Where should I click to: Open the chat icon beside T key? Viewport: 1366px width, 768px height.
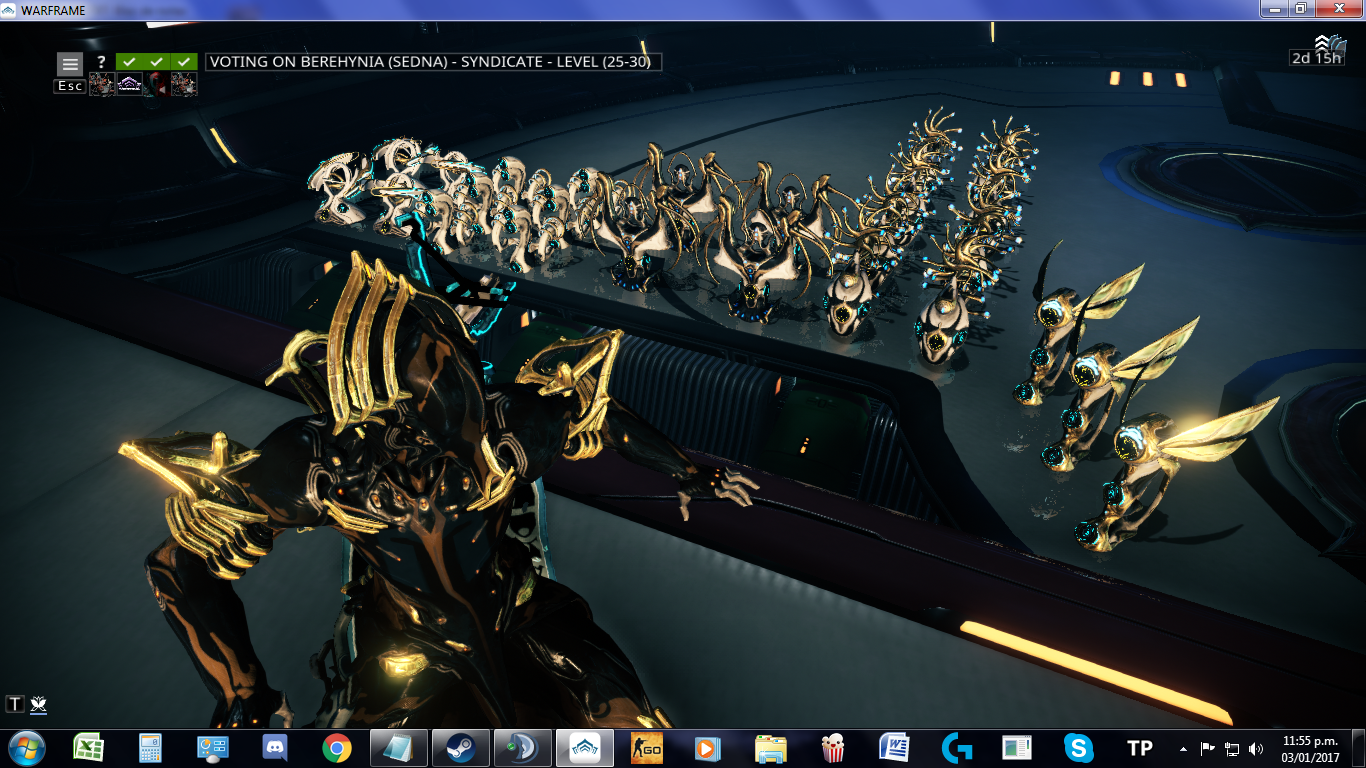39,705
